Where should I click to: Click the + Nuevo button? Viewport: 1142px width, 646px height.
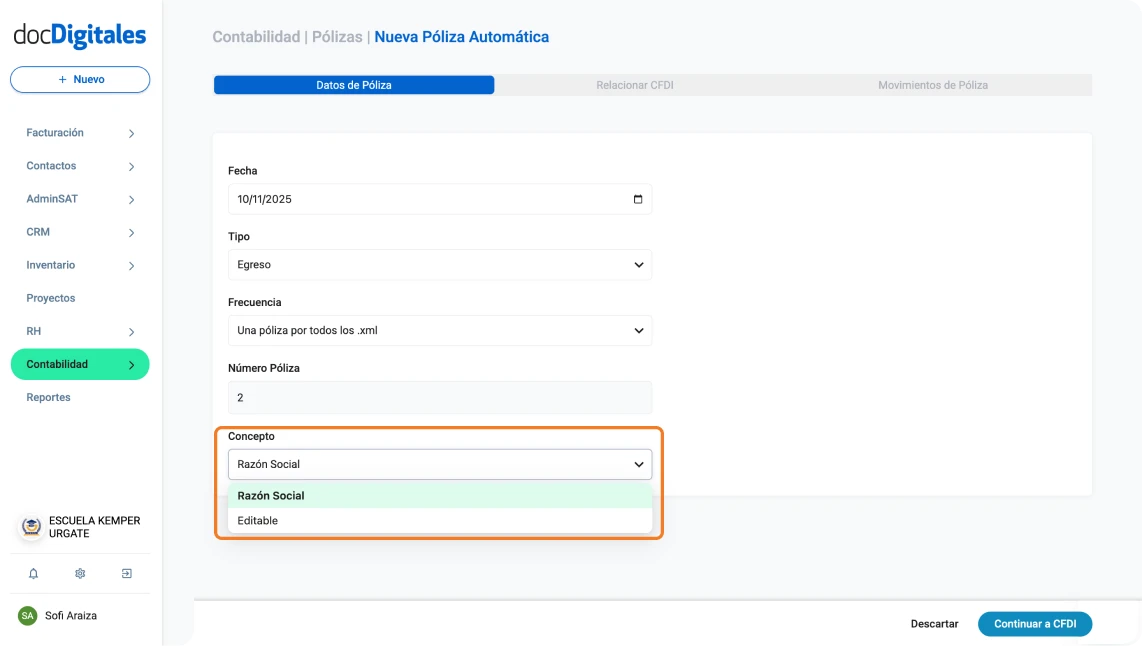[79, 79]
